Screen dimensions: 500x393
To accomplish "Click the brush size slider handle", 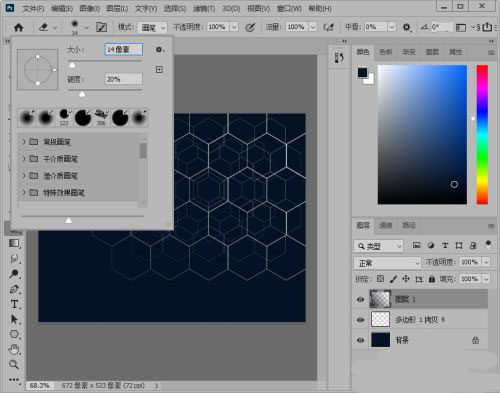I will point(72,65).
